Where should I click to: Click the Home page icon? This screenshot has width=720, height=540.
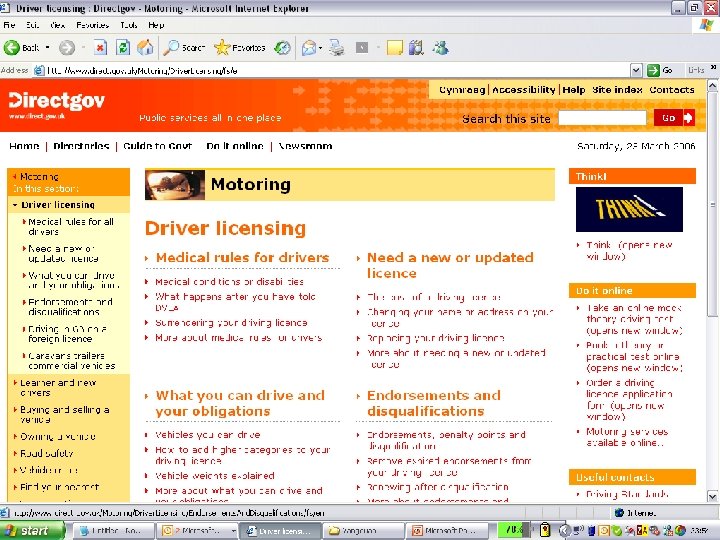[145, 47]
